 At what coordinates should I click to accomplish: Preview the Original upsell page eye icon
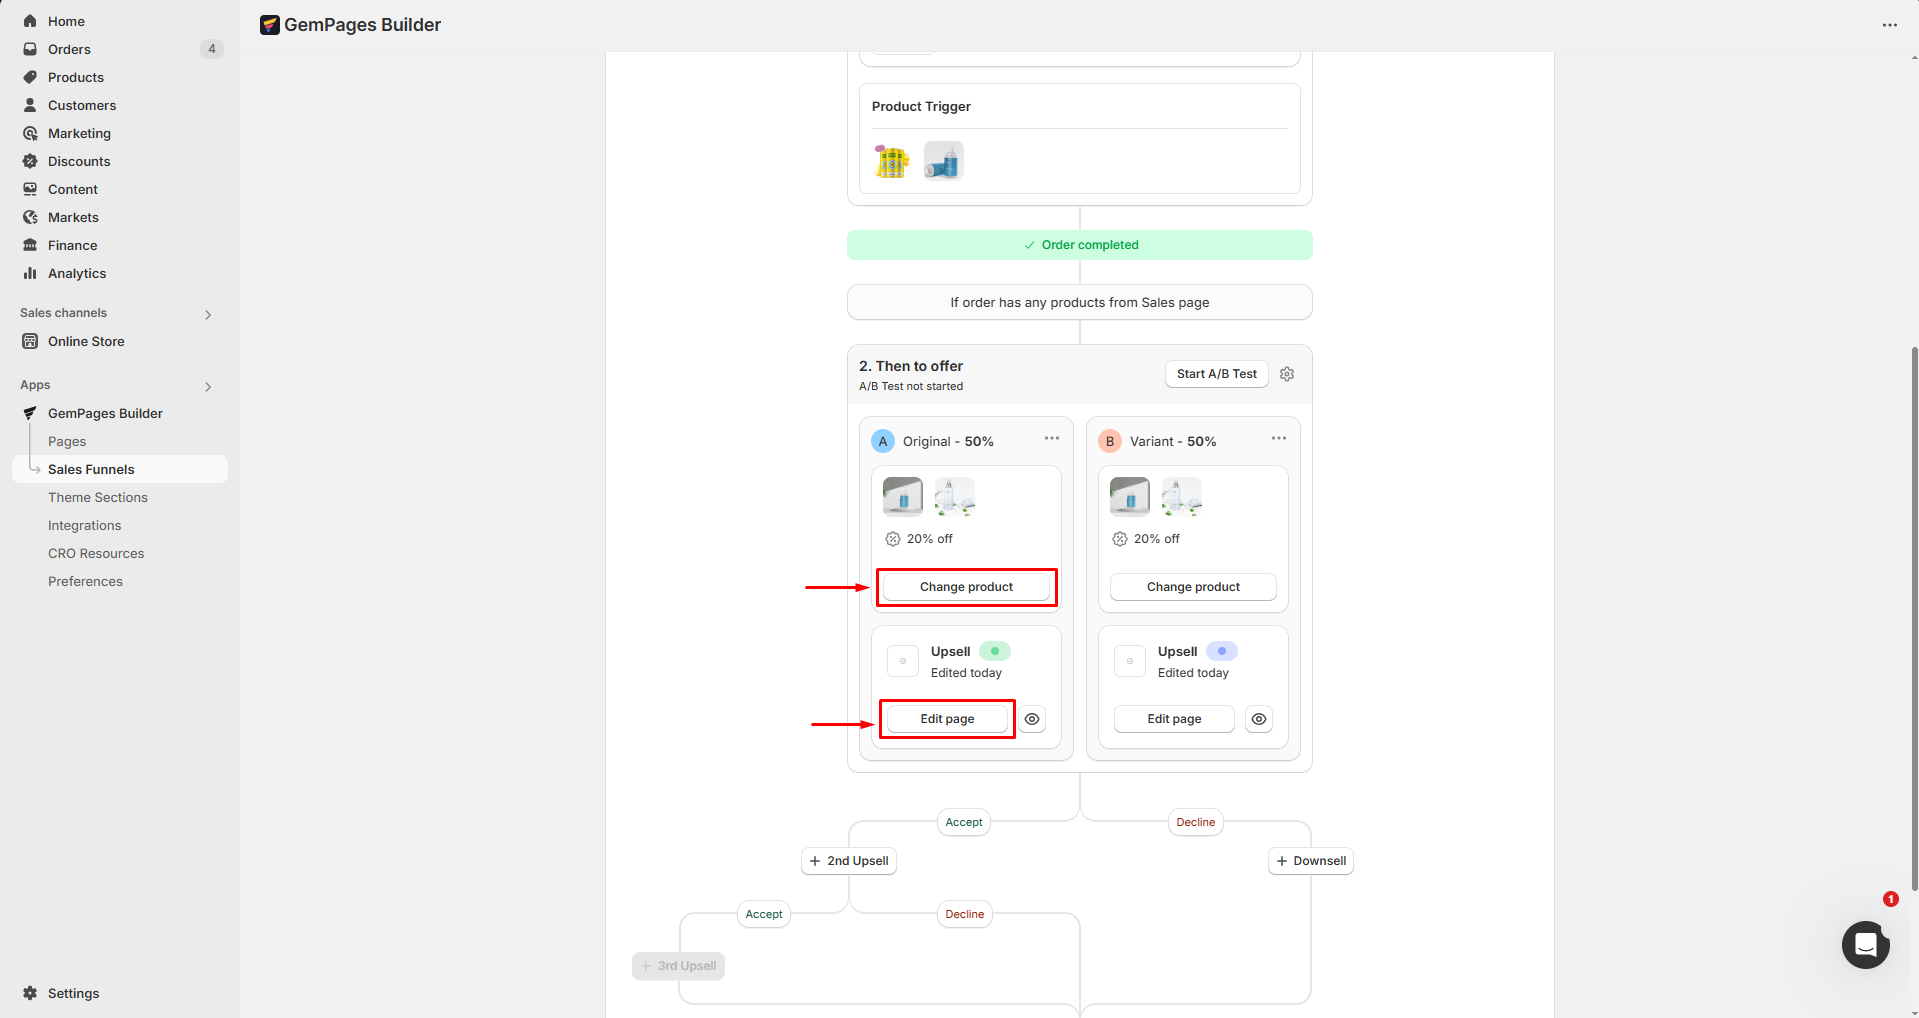coord(1032,719)
